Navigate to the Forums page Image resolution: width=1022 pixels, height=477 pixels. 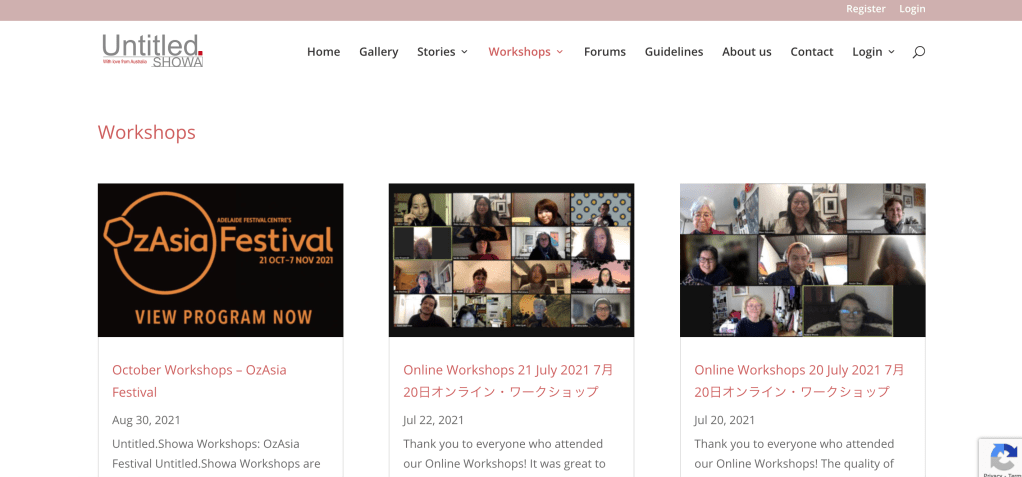(x=604, y=52)
